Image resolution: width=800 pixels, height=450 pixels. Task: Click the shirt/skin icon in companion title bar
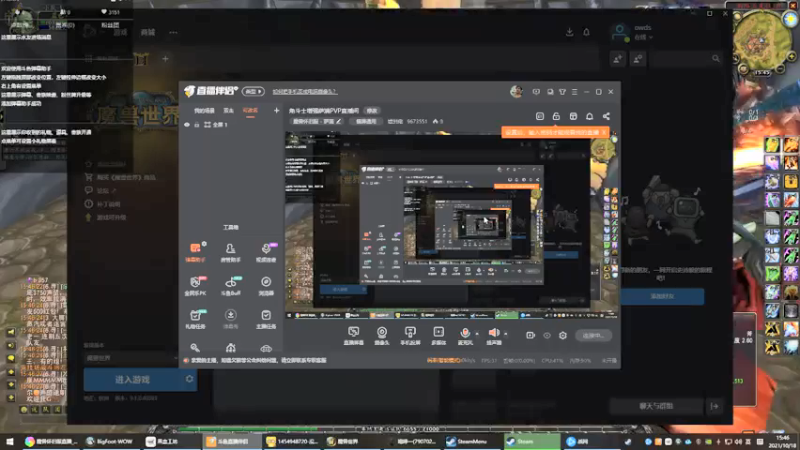click(x=562, y=92)
